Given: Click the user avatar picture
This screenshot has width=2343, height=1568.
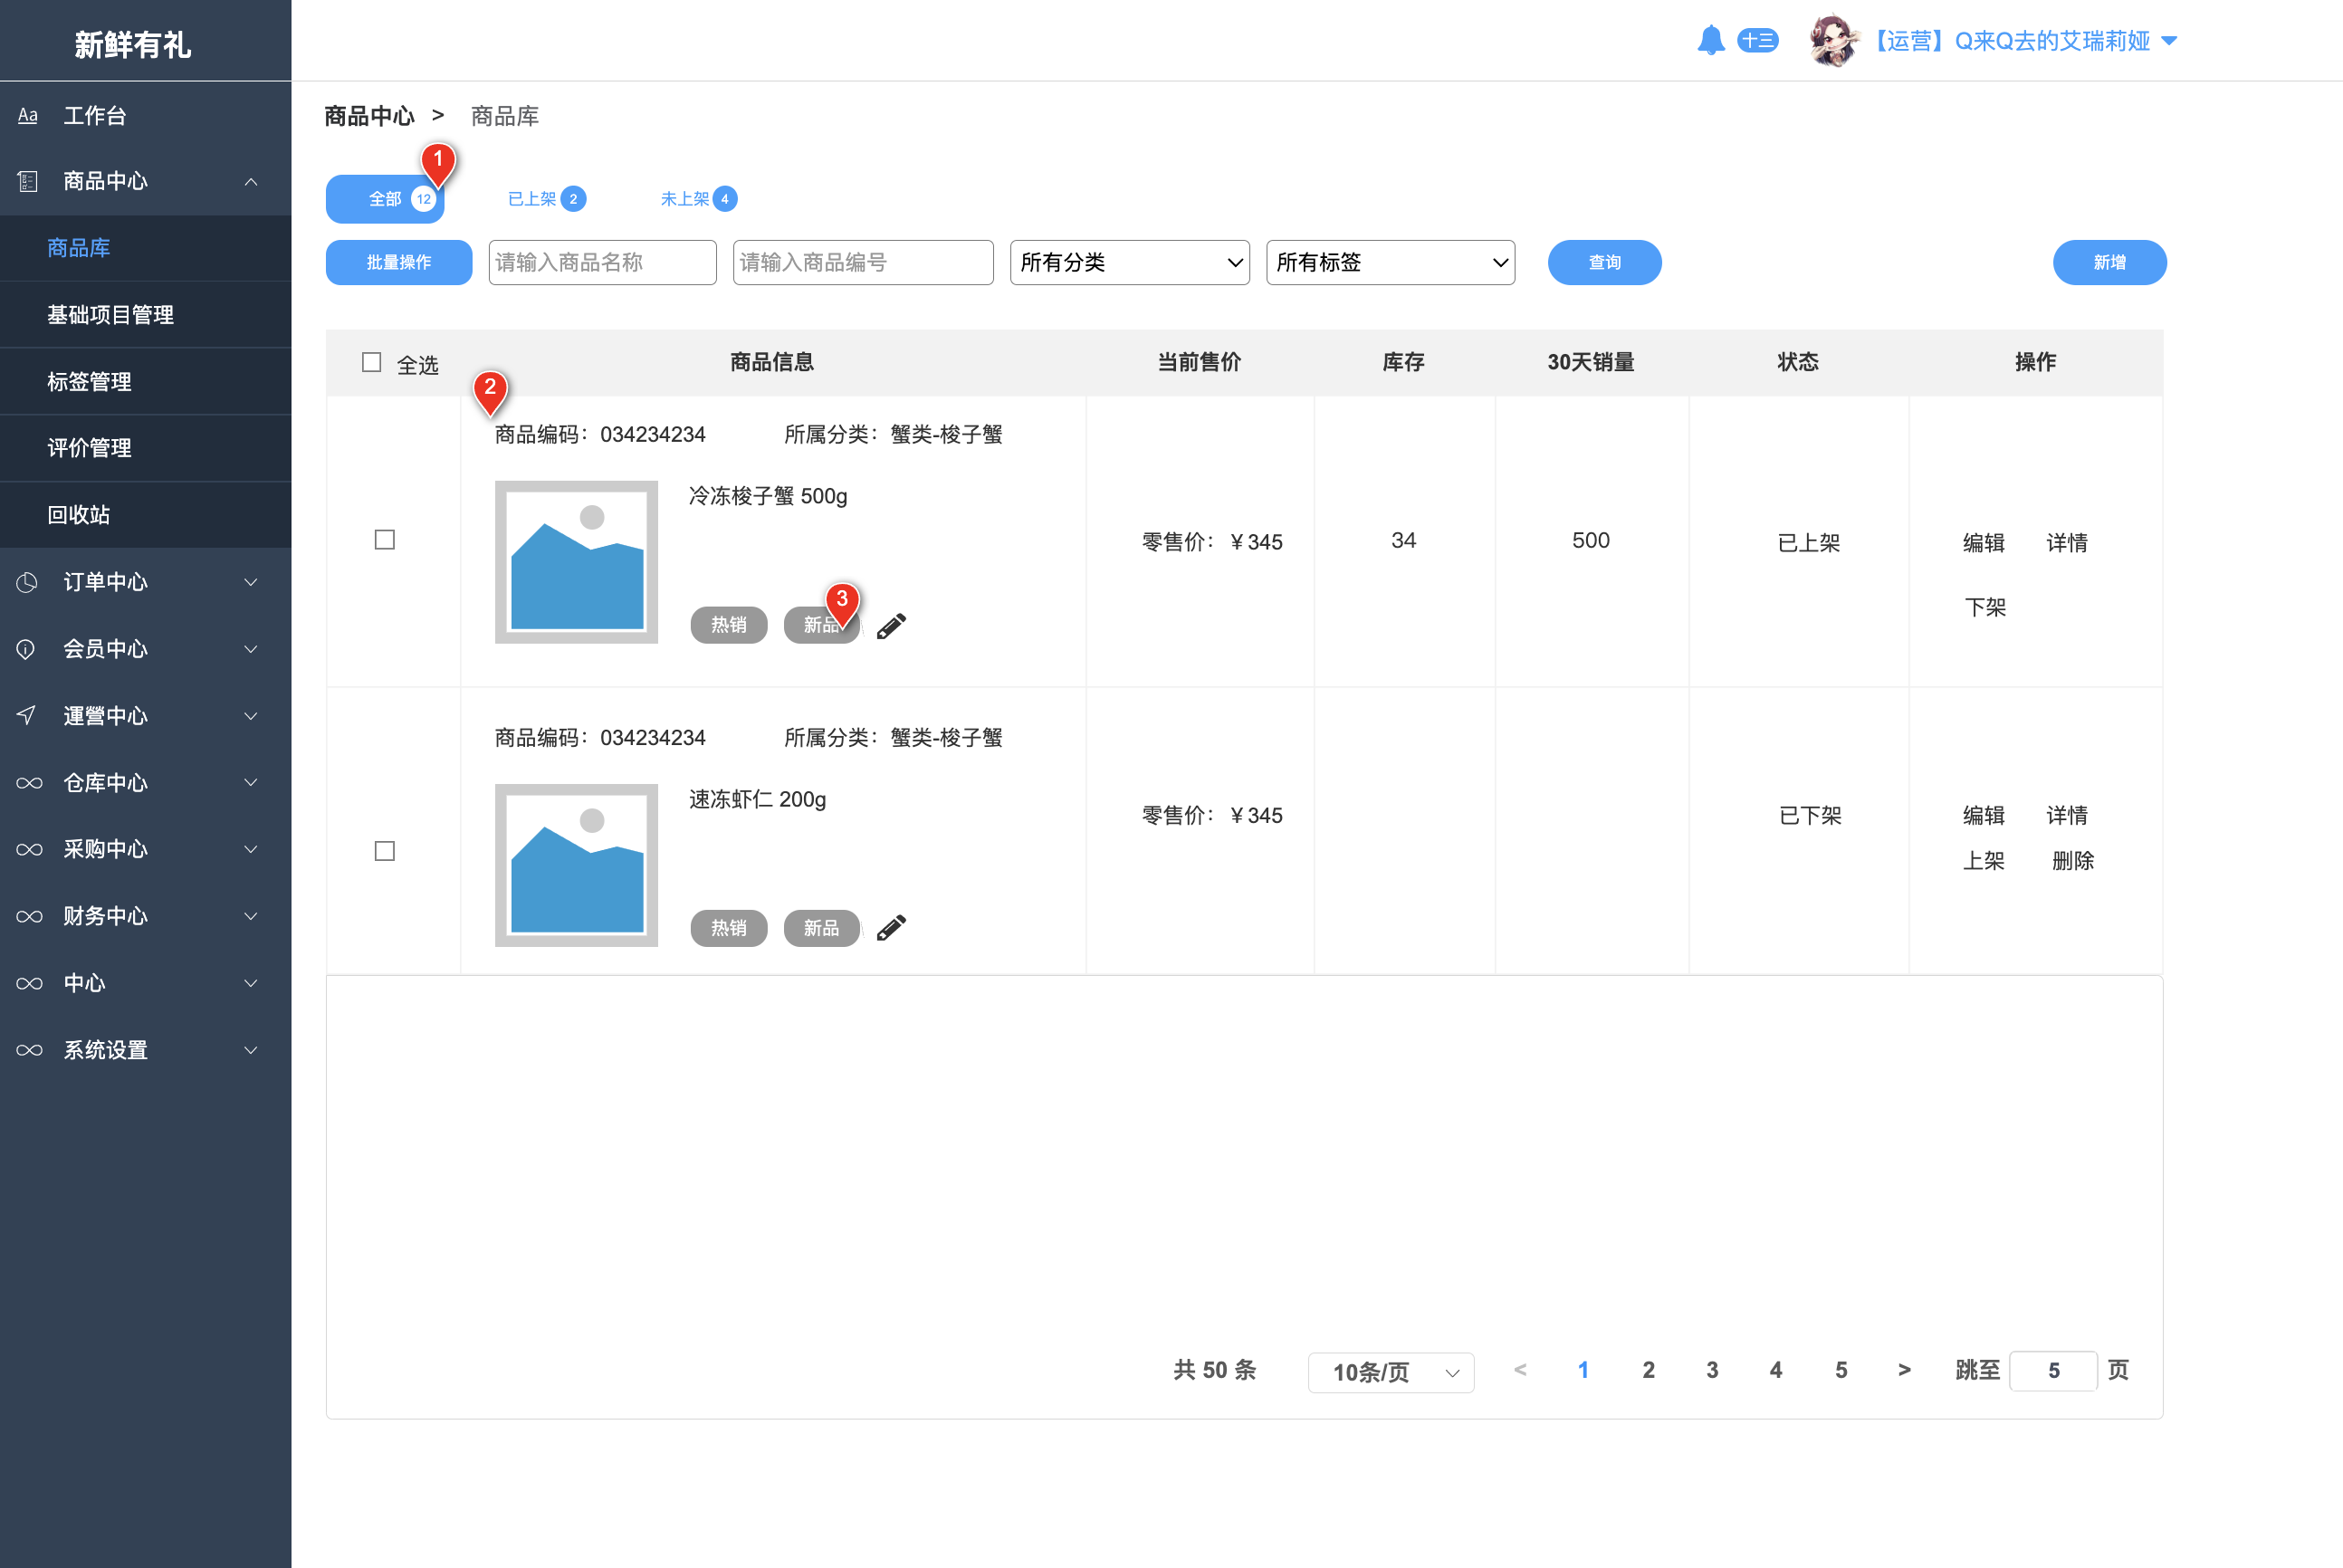Looking at the screenshot, I should (x=1834, y=40).
